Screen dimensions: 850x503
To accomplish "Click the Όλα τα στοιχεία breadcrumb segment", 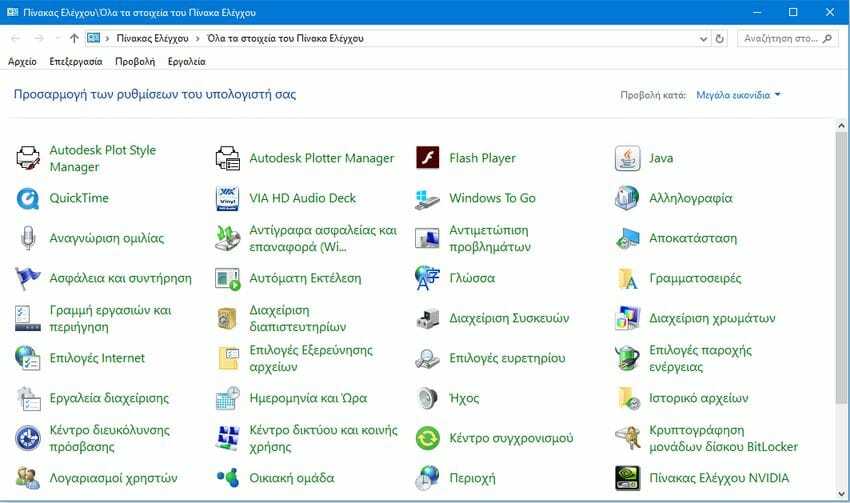I will (285, 38).
